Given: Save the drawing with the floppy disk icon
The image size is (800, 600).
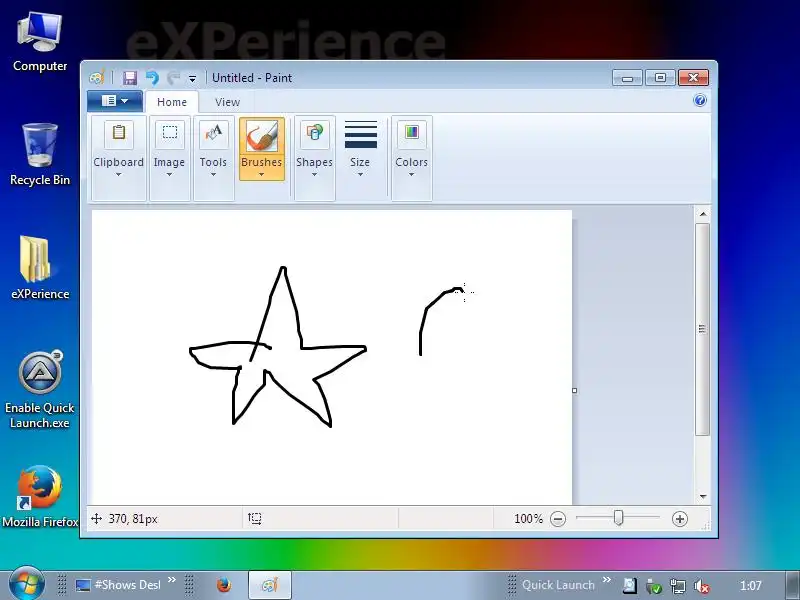Looking at the screenshot, I should pyautogui.click(x=130, y=78).
